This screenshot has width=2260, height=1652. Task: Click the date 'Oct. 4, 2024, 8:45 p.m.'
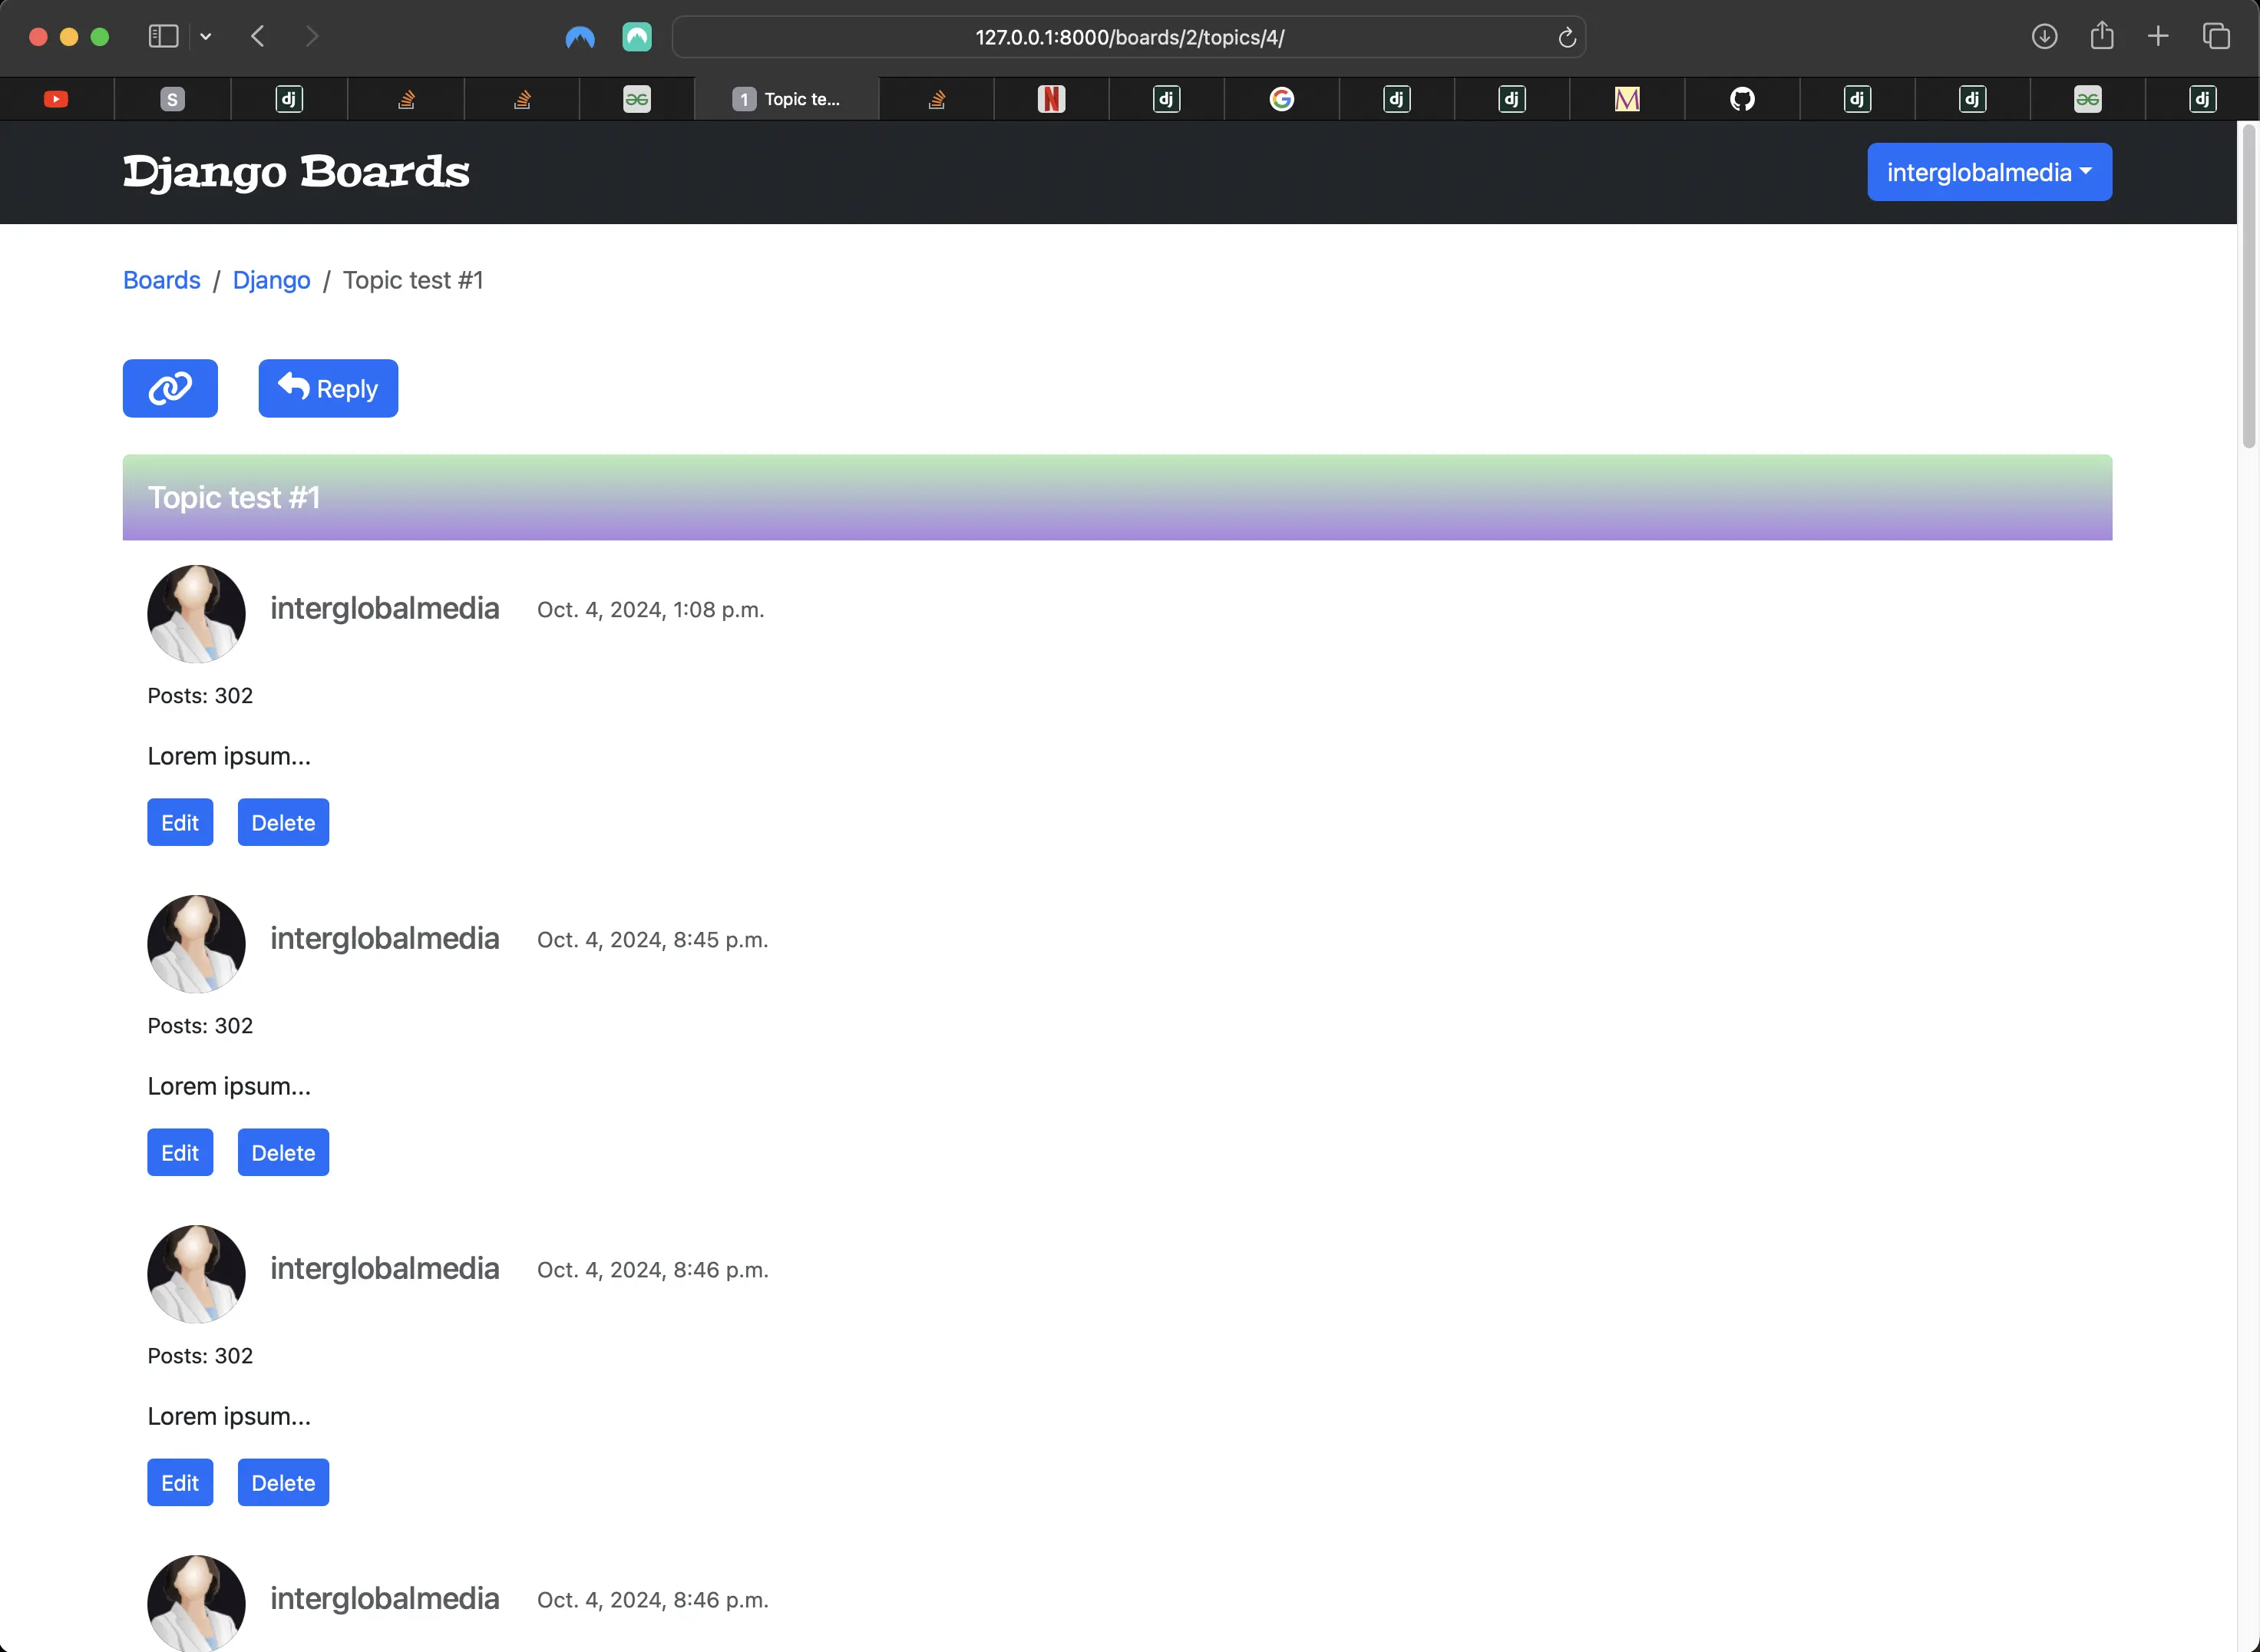tap(652, 940)
